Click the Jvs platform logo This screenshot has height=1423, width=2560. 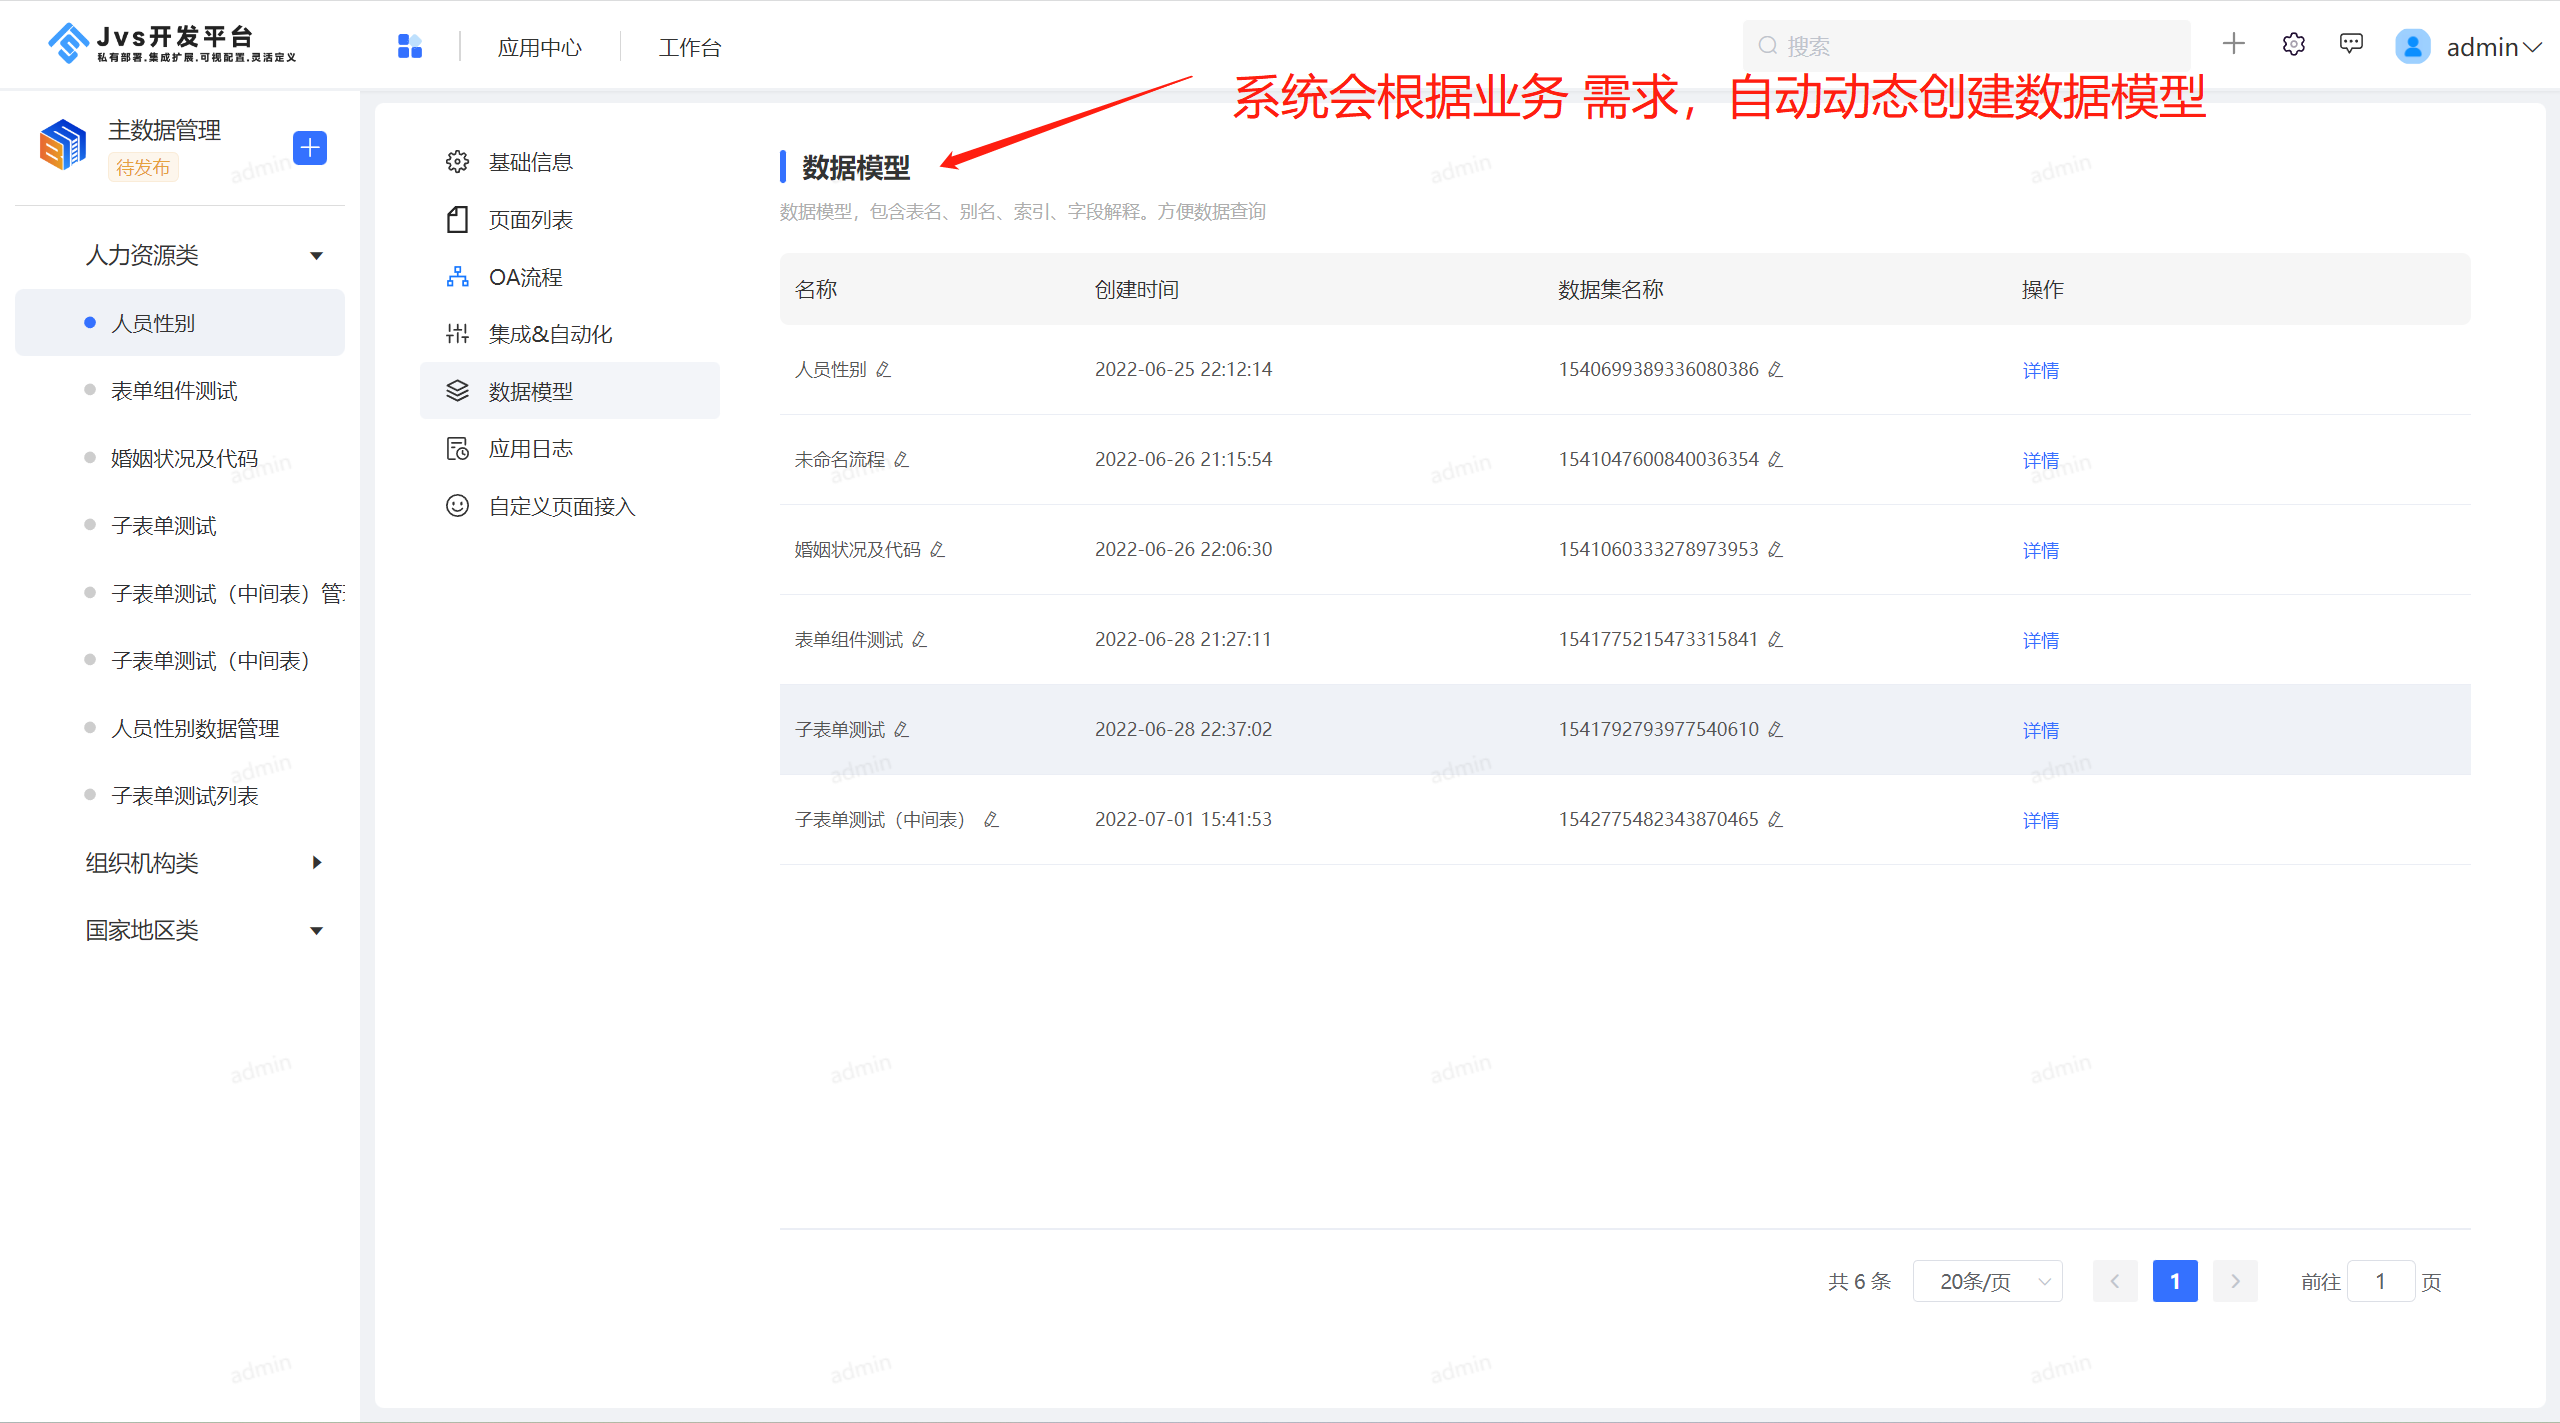[x=172, y=44]
